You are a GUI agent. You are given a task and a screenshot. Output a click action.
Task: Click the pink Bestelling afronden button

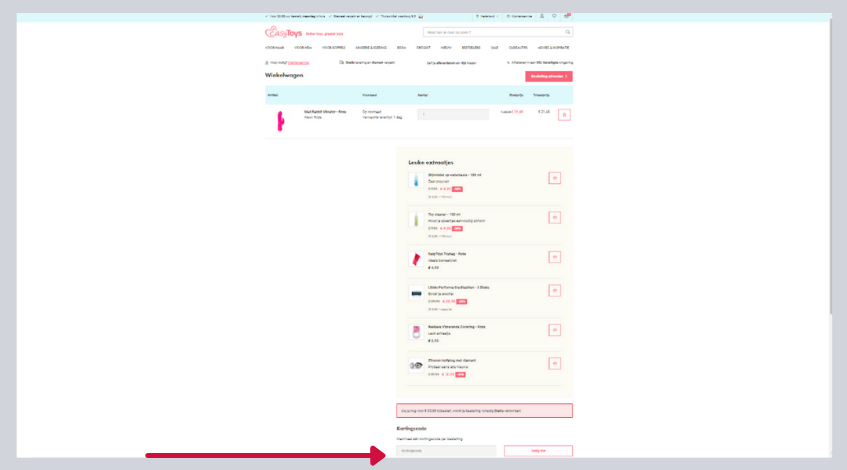click(548, 76)
